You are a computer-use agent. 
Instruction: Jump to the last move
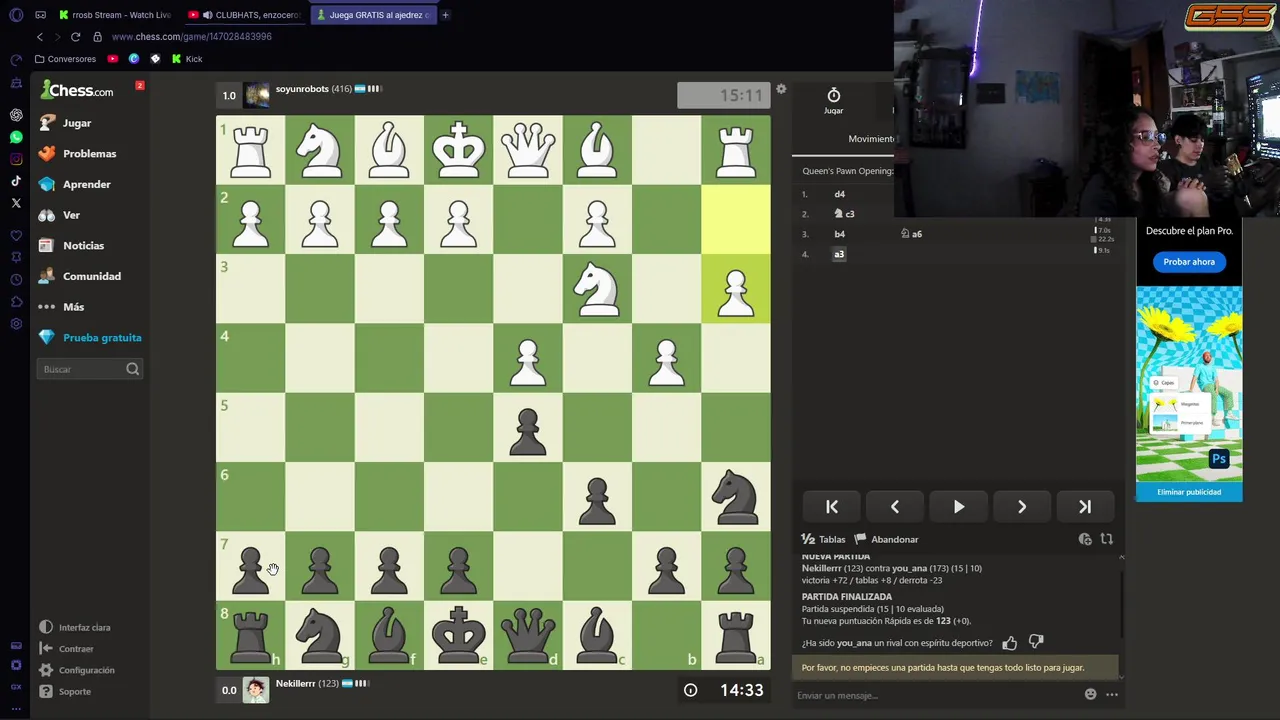click(1085, 507)
